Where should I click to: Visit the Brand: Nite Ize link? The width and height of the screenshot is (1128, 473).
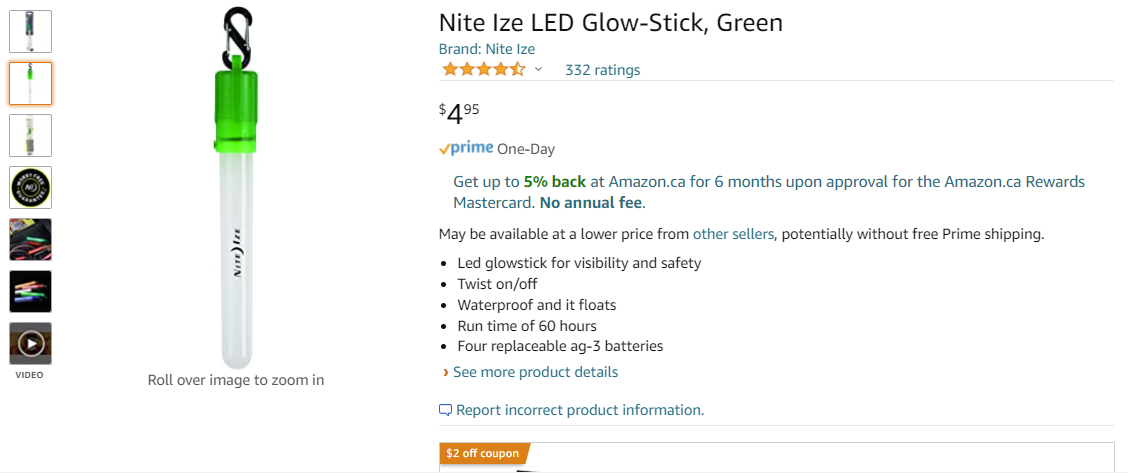click(x=487, y=49)
